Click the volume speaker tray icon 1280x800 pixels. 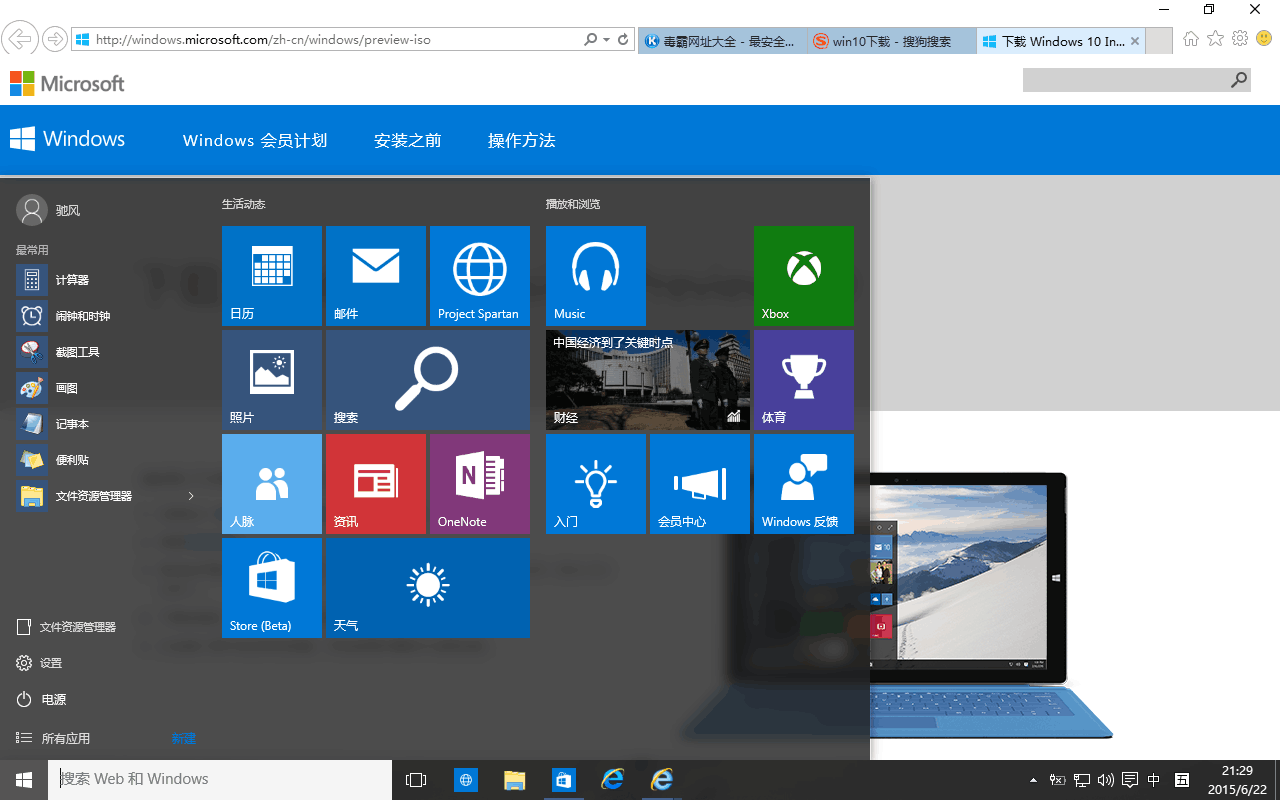[x=1106, y=780]
